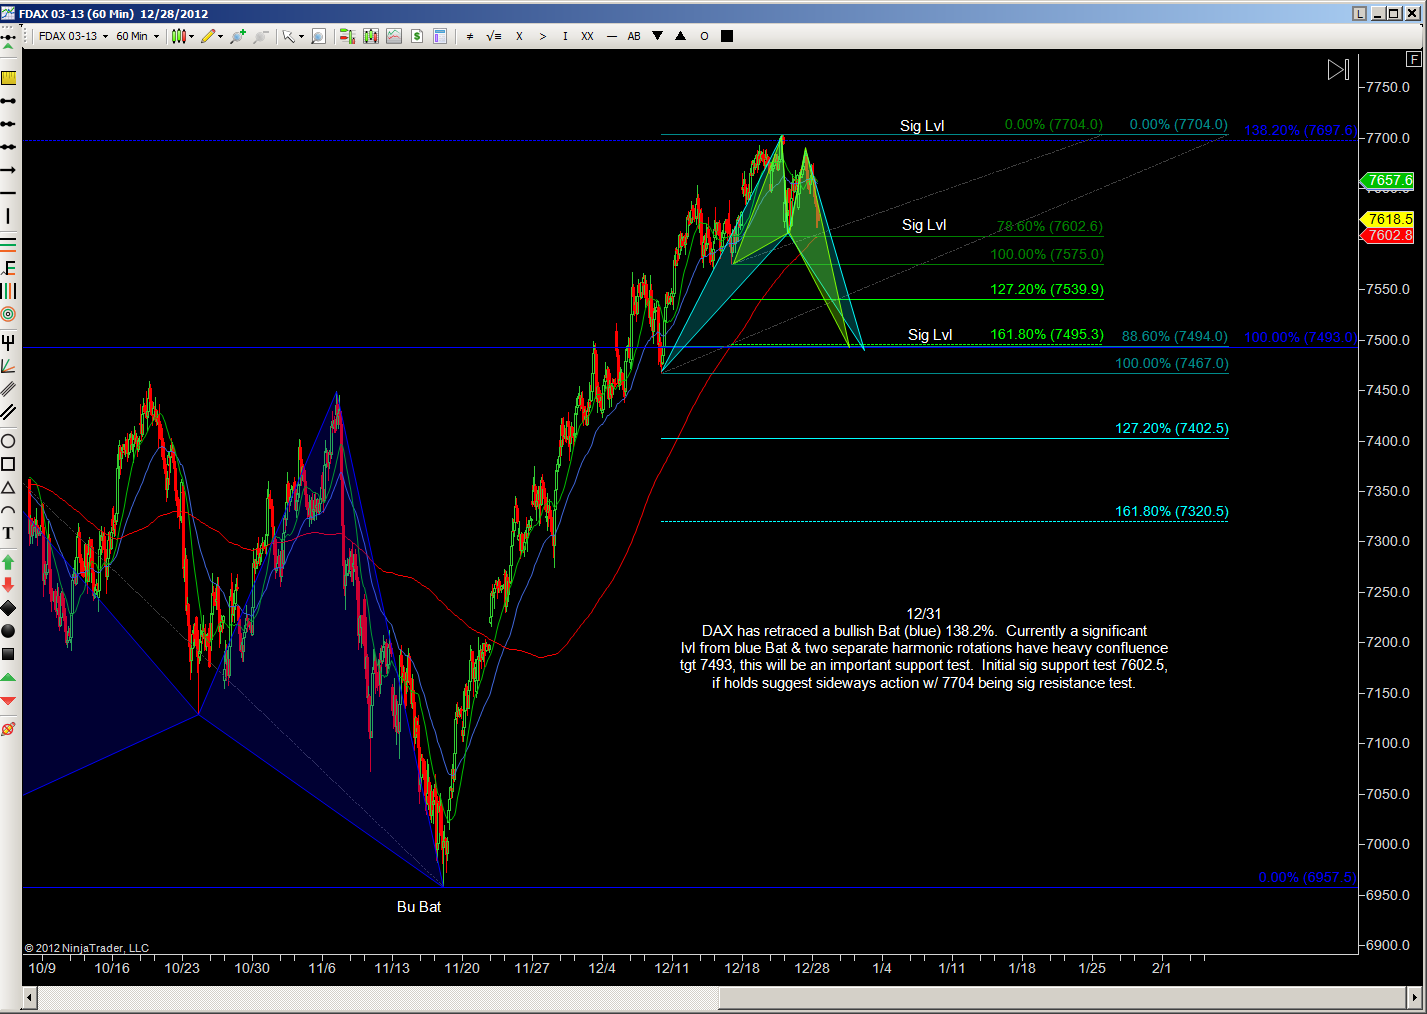Activate the Text drawing tool
The height and width of the screenshot is (1014, 1427).
[8, 534]
